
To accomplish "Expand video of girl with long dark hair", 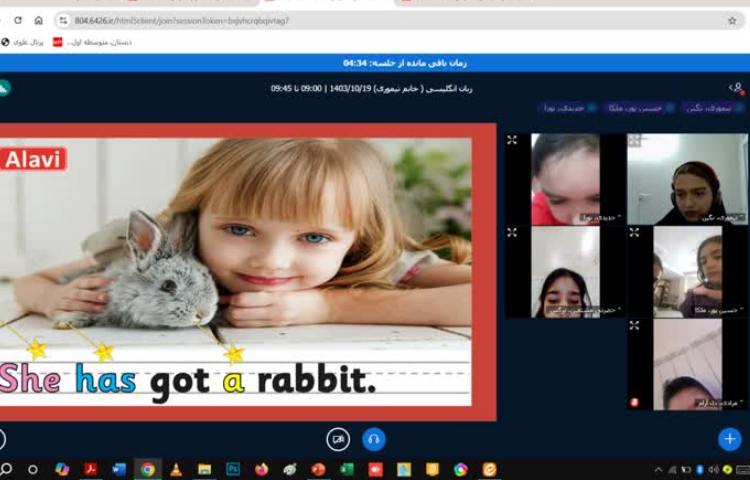I will [x=512, y=233].
